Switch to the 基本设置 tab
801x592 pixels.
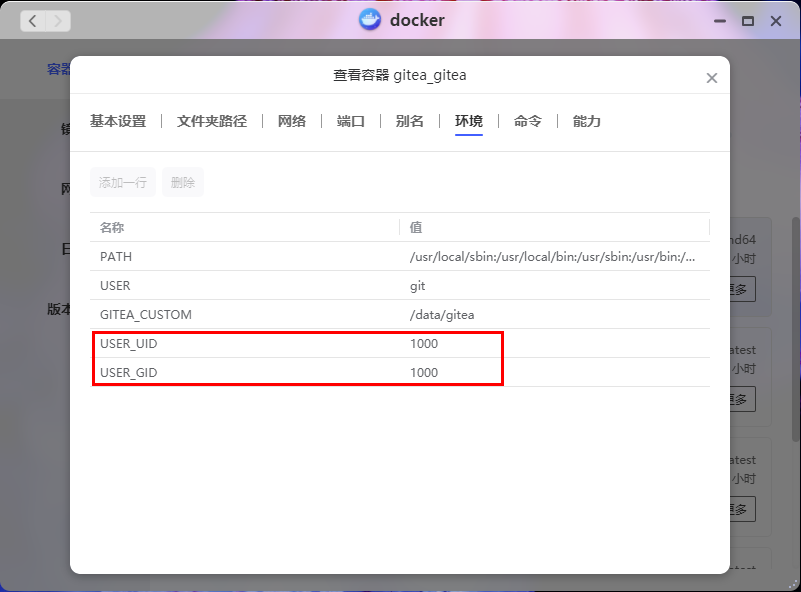coord(118,121)
